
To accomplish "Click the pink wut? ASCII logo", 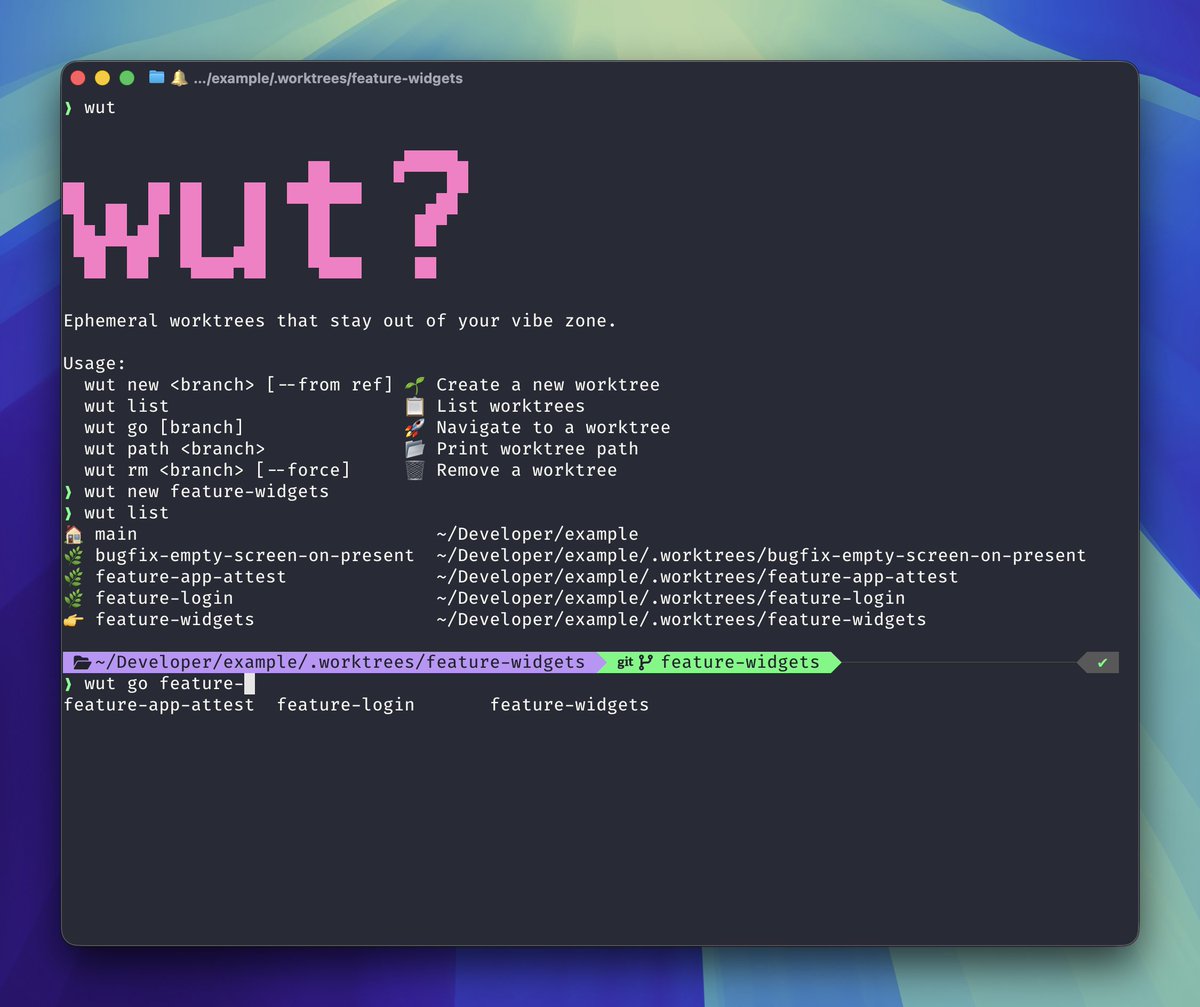I will click(x=266, y=215).
